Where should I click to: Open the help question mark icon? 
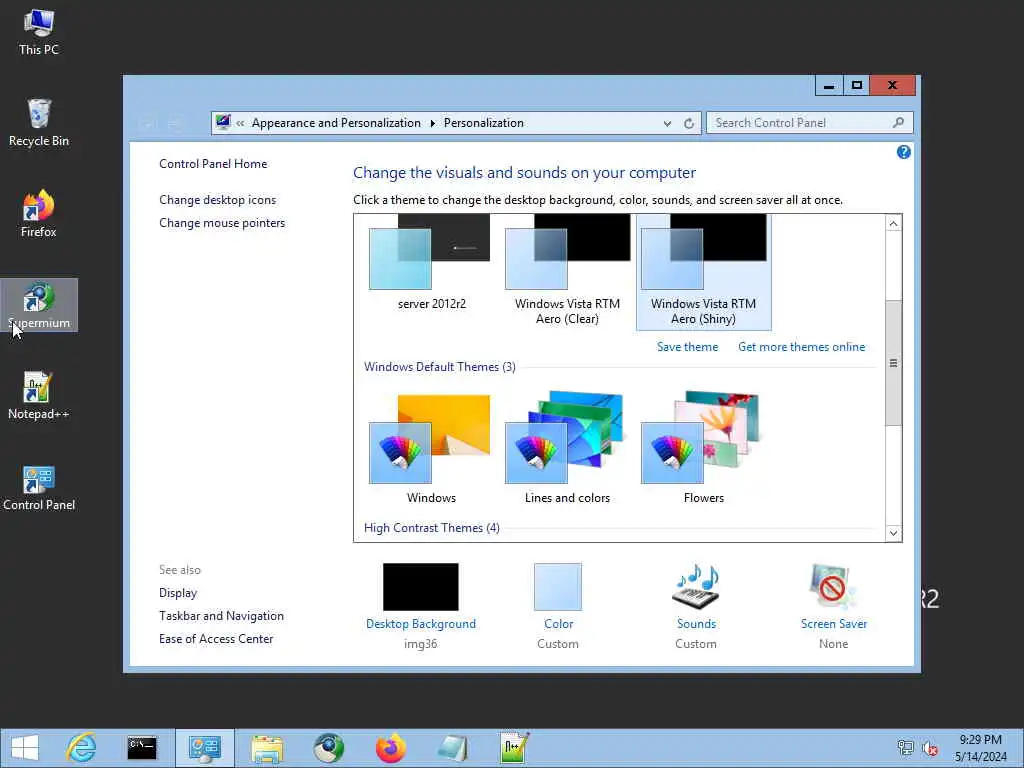(x=903, y=152)
